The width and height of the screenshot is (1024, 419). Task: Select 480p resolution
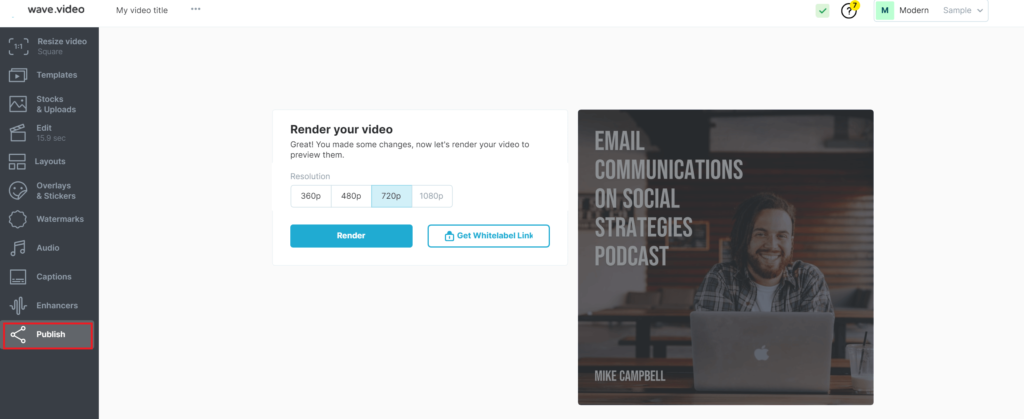tap(351, 196)
